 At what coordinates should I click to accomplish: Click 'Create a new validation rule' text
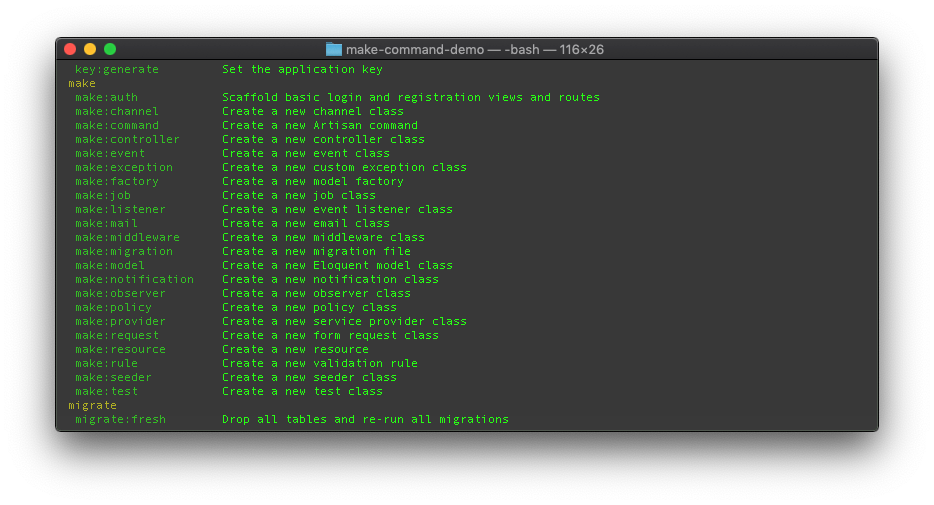(x=320, y=363)
